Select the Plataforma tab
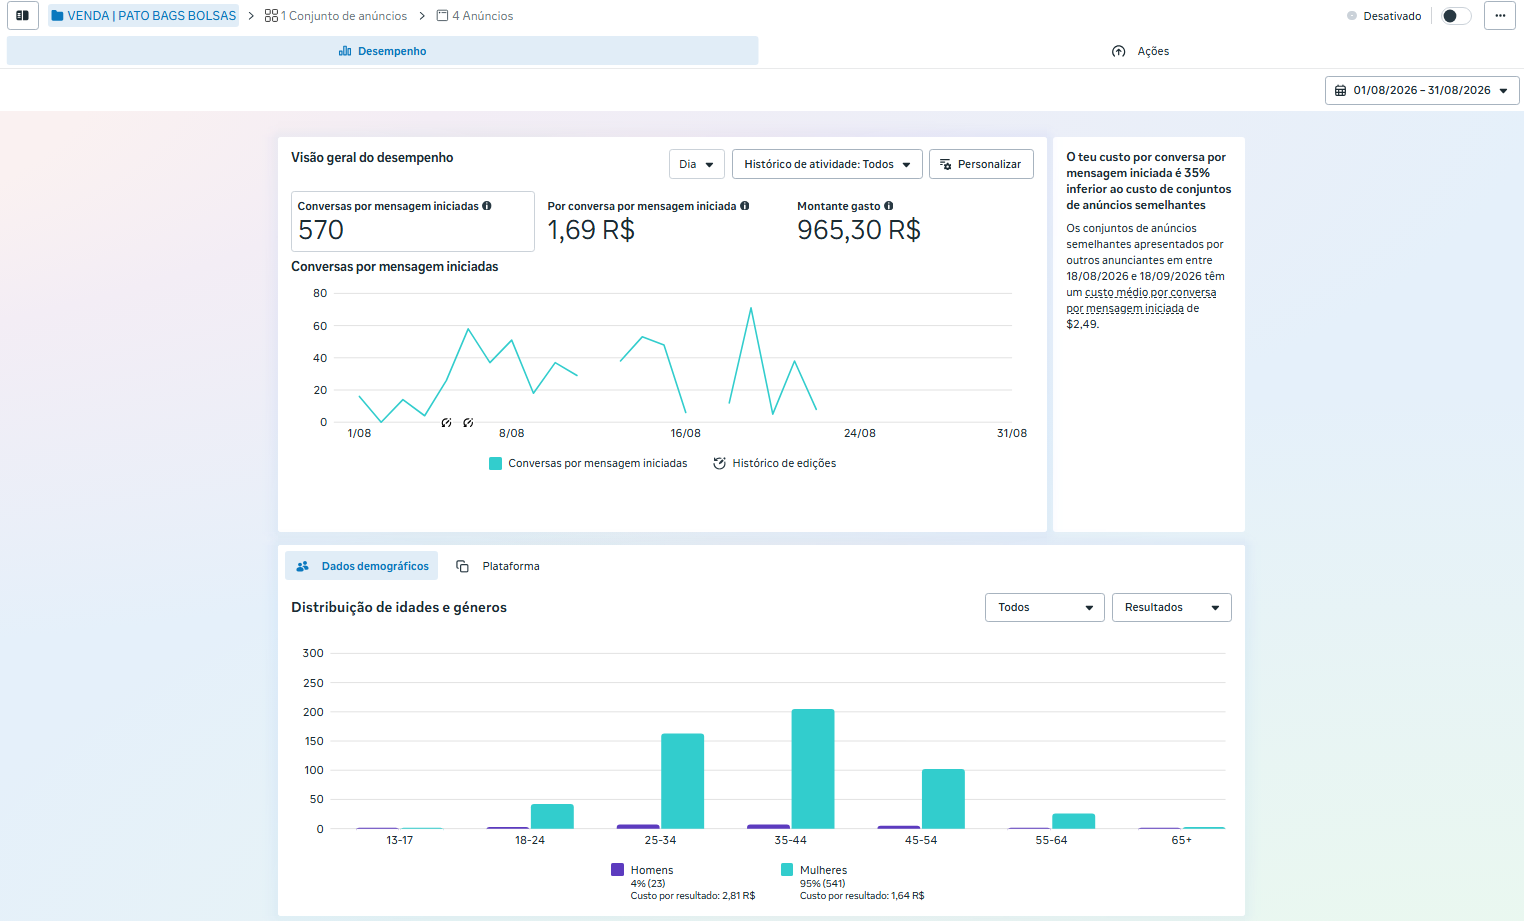Screen dimensions: 1524x921 coord(498,566)
